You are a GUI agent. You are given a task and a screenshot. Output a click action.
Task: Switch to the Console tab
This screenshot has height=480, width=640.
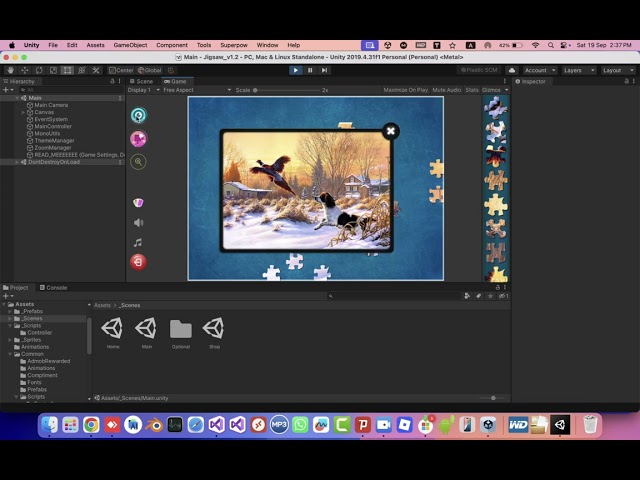[x=53, y=288]
